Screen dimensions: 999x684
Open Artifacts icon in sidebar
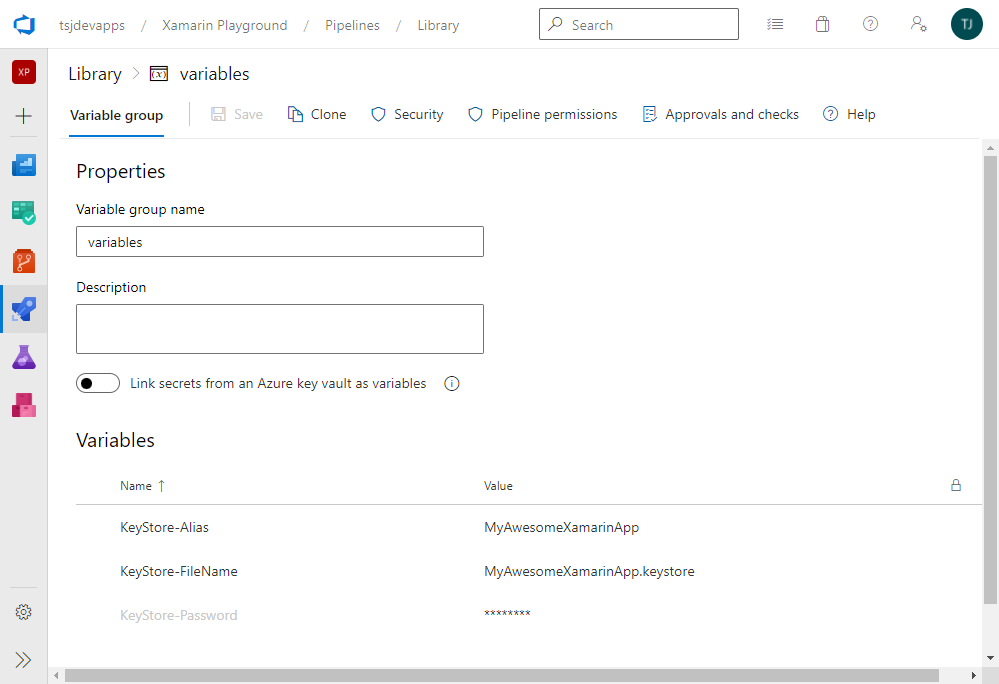(x=23, y=405)
